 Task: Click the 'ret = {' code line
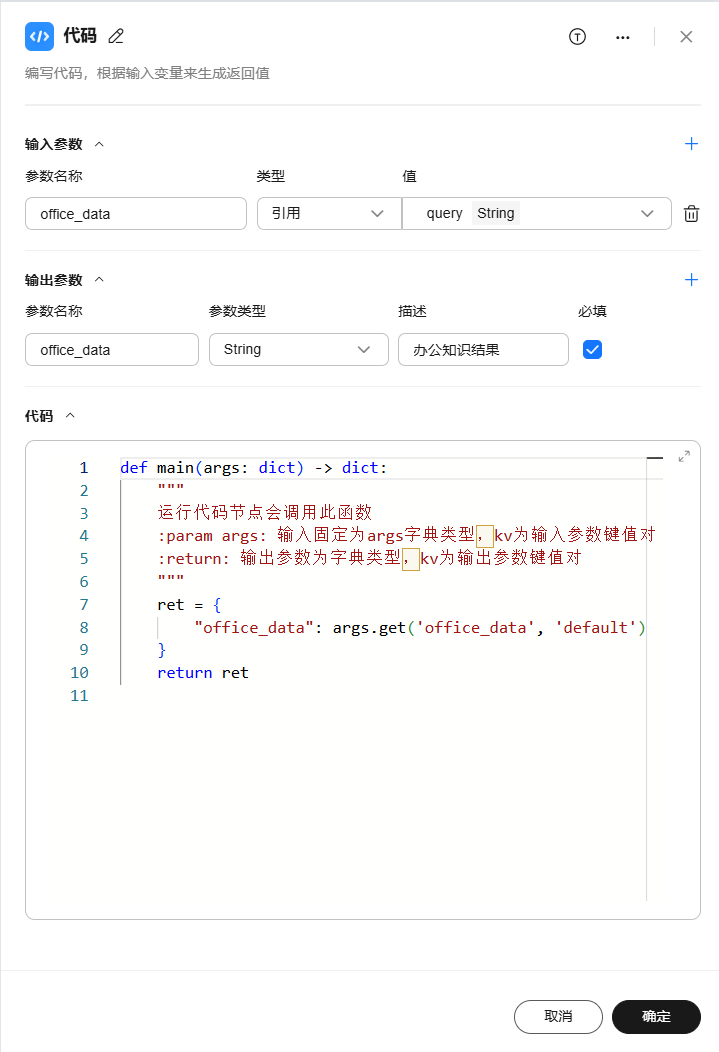pyautogui.click(x=189, y=605)
